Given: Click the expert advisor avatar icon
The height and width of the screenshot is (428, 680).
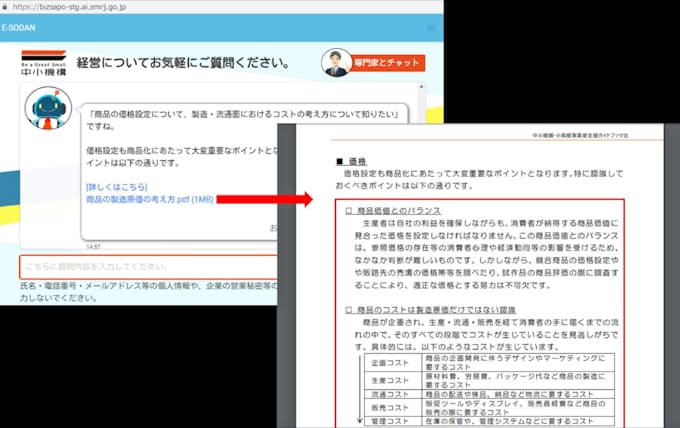Looking at the screenshot, I should pos(336,63).
